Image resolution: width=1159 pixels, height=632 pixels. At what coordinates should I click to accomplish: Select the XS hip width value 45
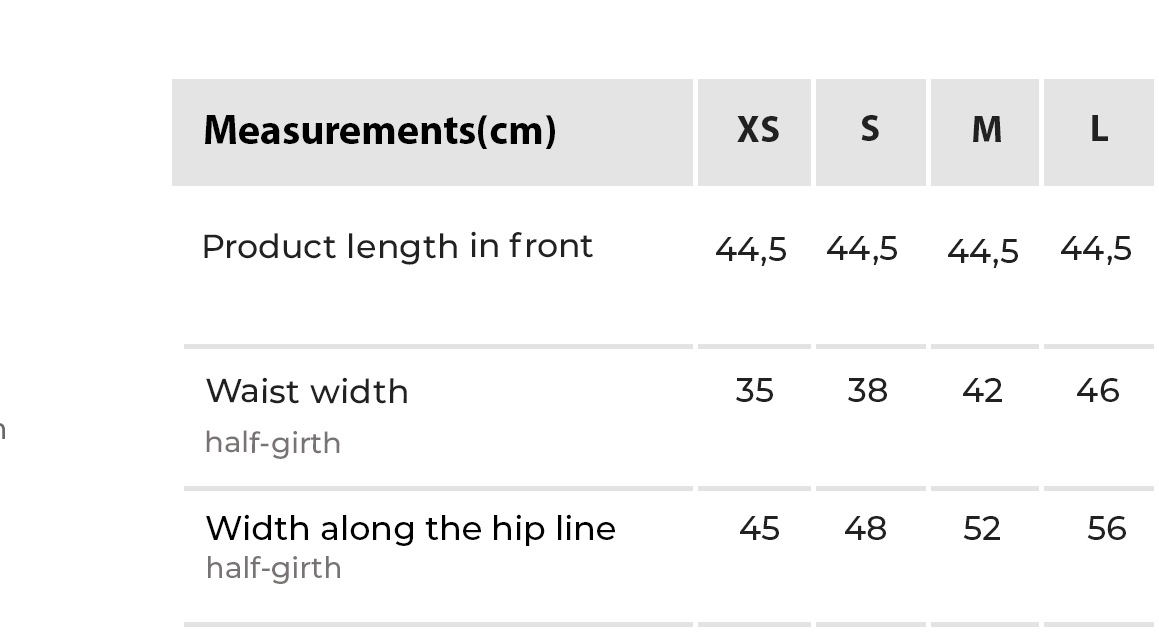pyautogui.click(x=759, y=528)
